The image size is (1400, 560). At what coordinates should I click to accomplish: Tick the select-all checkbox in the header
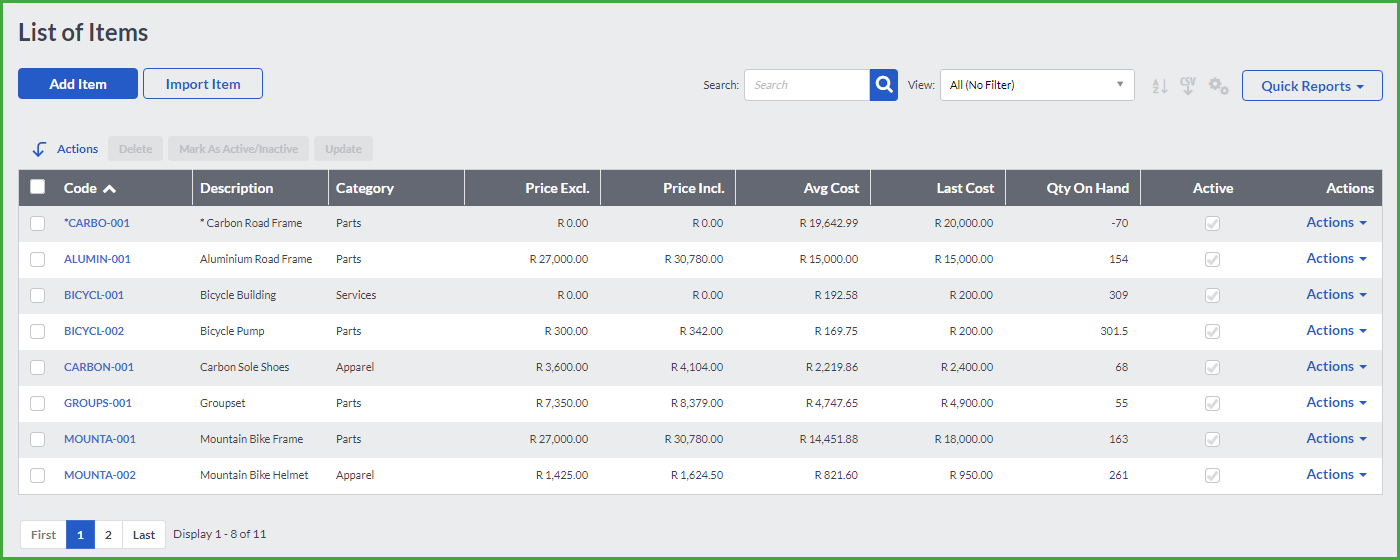(38, 187)
